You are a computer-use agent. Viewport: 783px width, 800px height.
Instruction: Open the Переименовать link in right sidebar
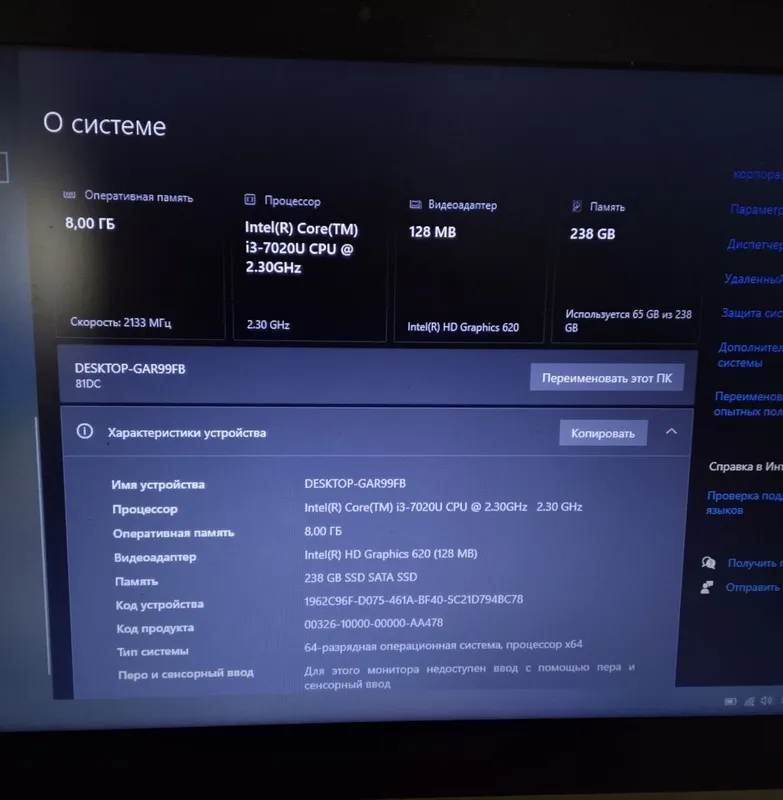(x=748, y=404)
